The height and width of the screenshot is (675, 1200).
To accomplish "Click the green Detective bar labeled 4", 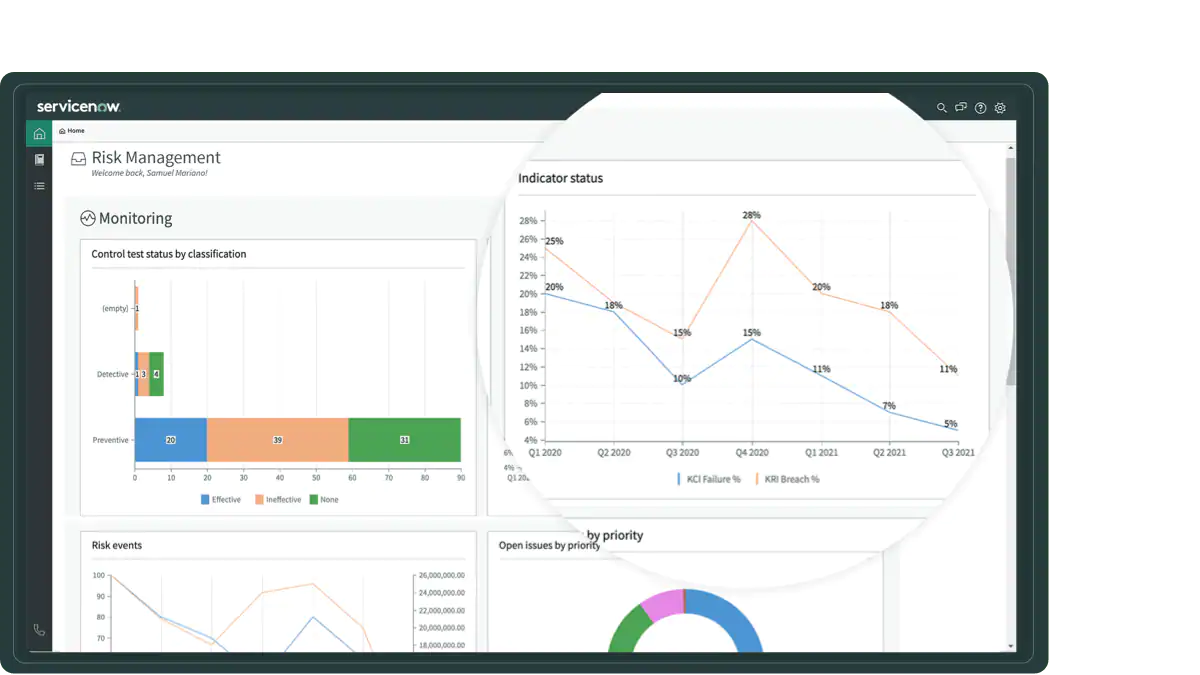I will 156,374.
